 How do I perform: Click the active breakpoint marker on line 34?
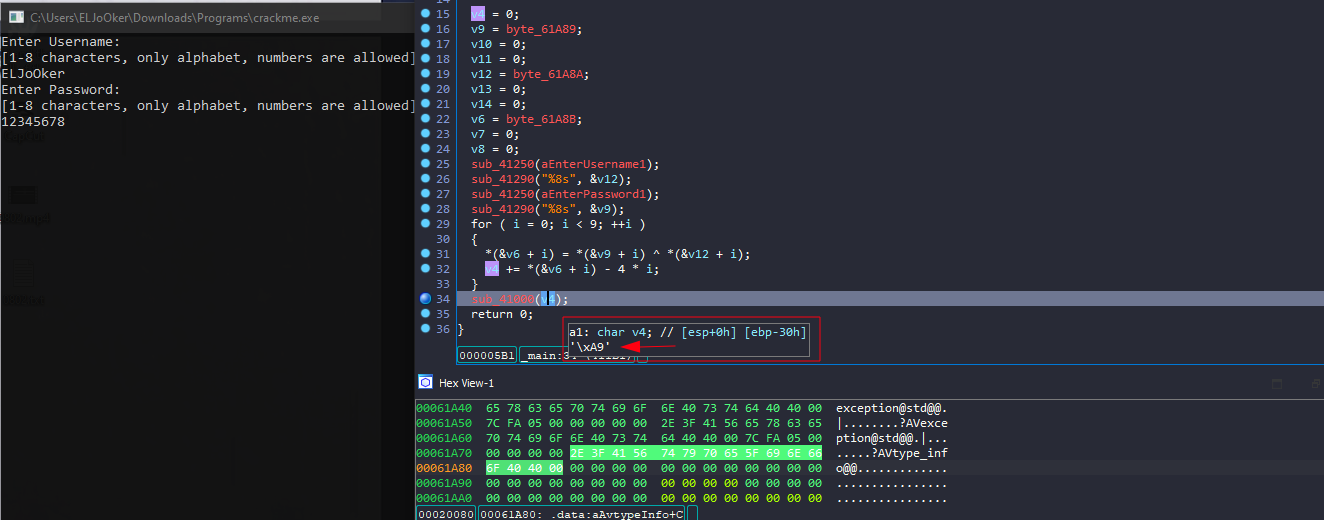pyautogui.click(x=426, y=299)
